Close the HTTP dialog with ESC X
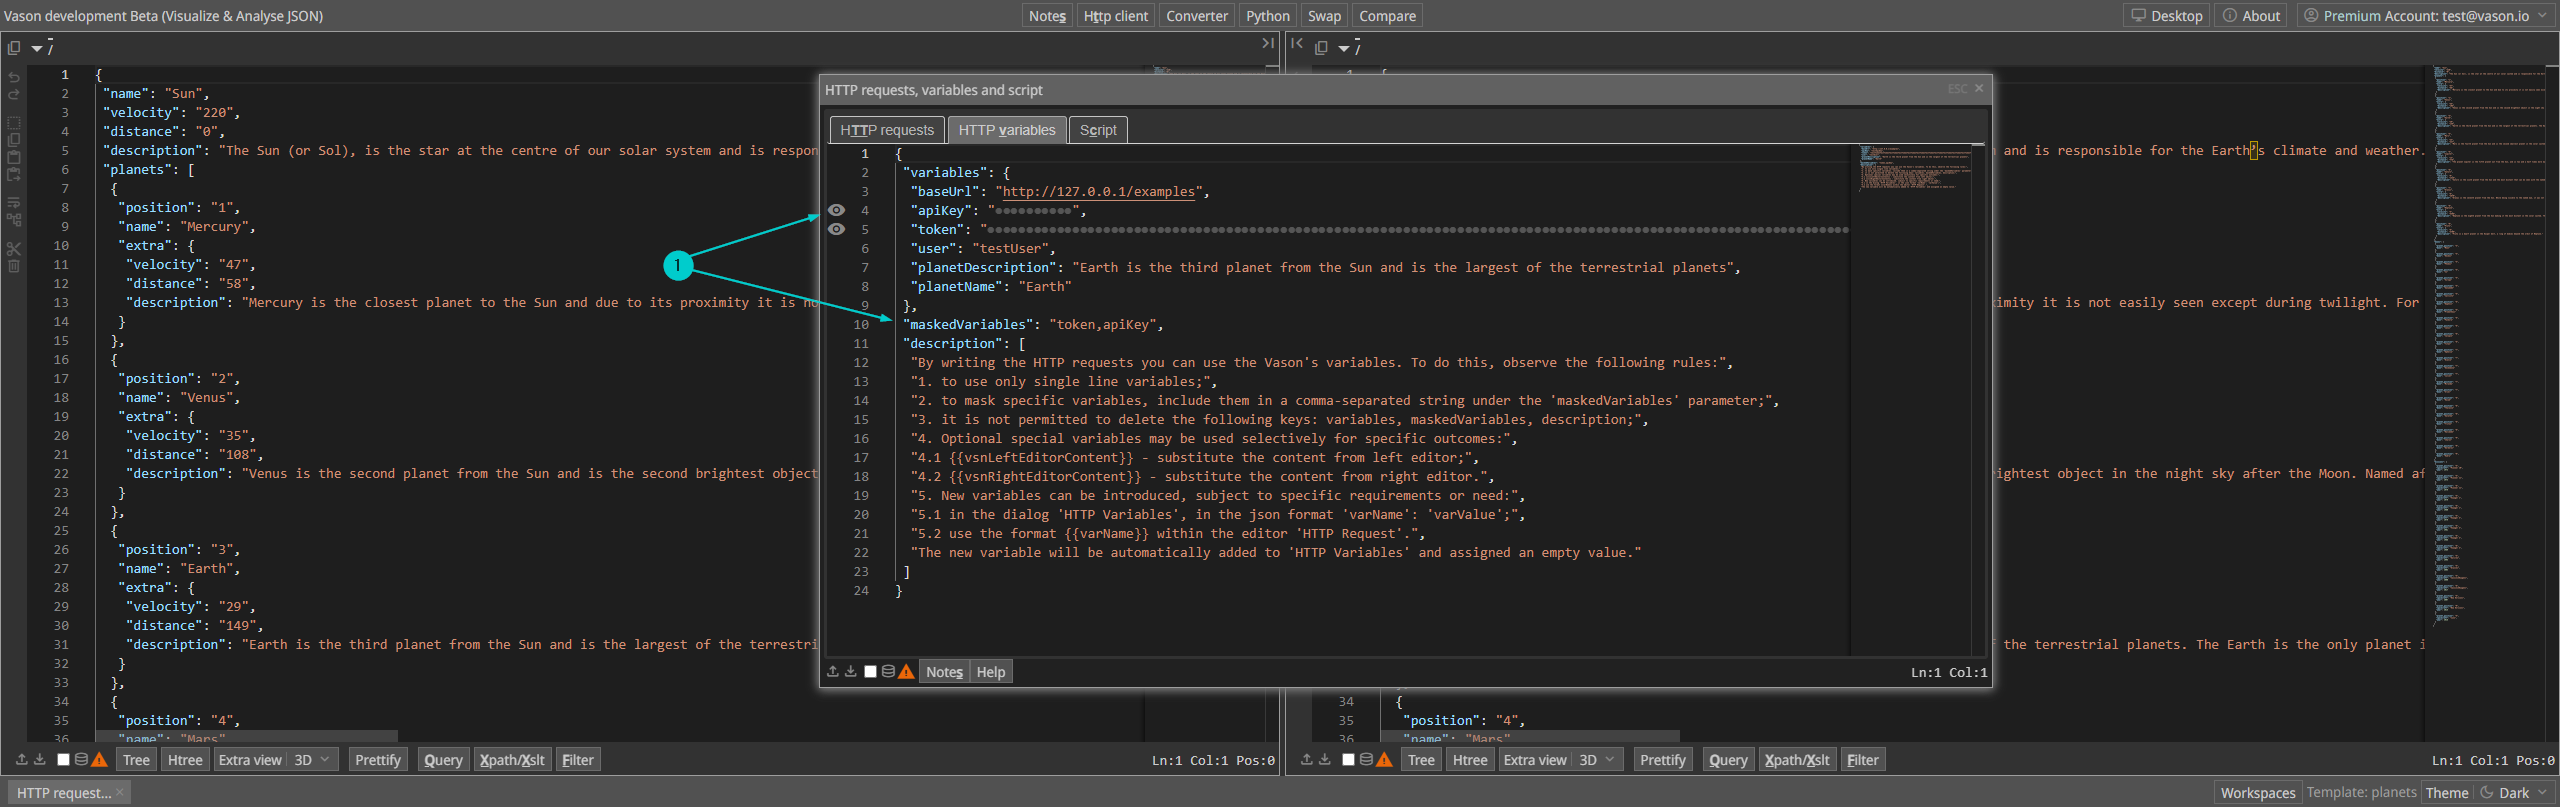 pyautogui.click(x=1978, y=89)
